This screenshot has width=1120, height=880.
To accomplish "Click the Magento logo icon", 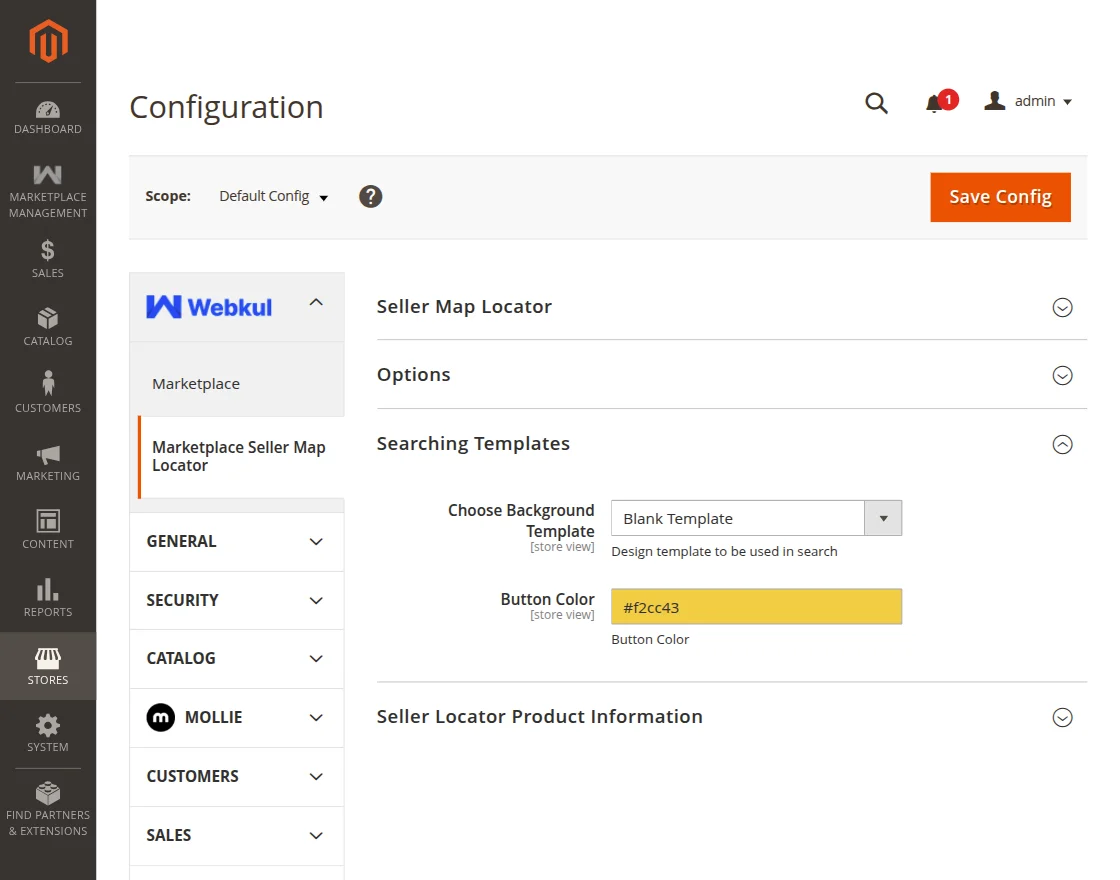I will point(48,41).
